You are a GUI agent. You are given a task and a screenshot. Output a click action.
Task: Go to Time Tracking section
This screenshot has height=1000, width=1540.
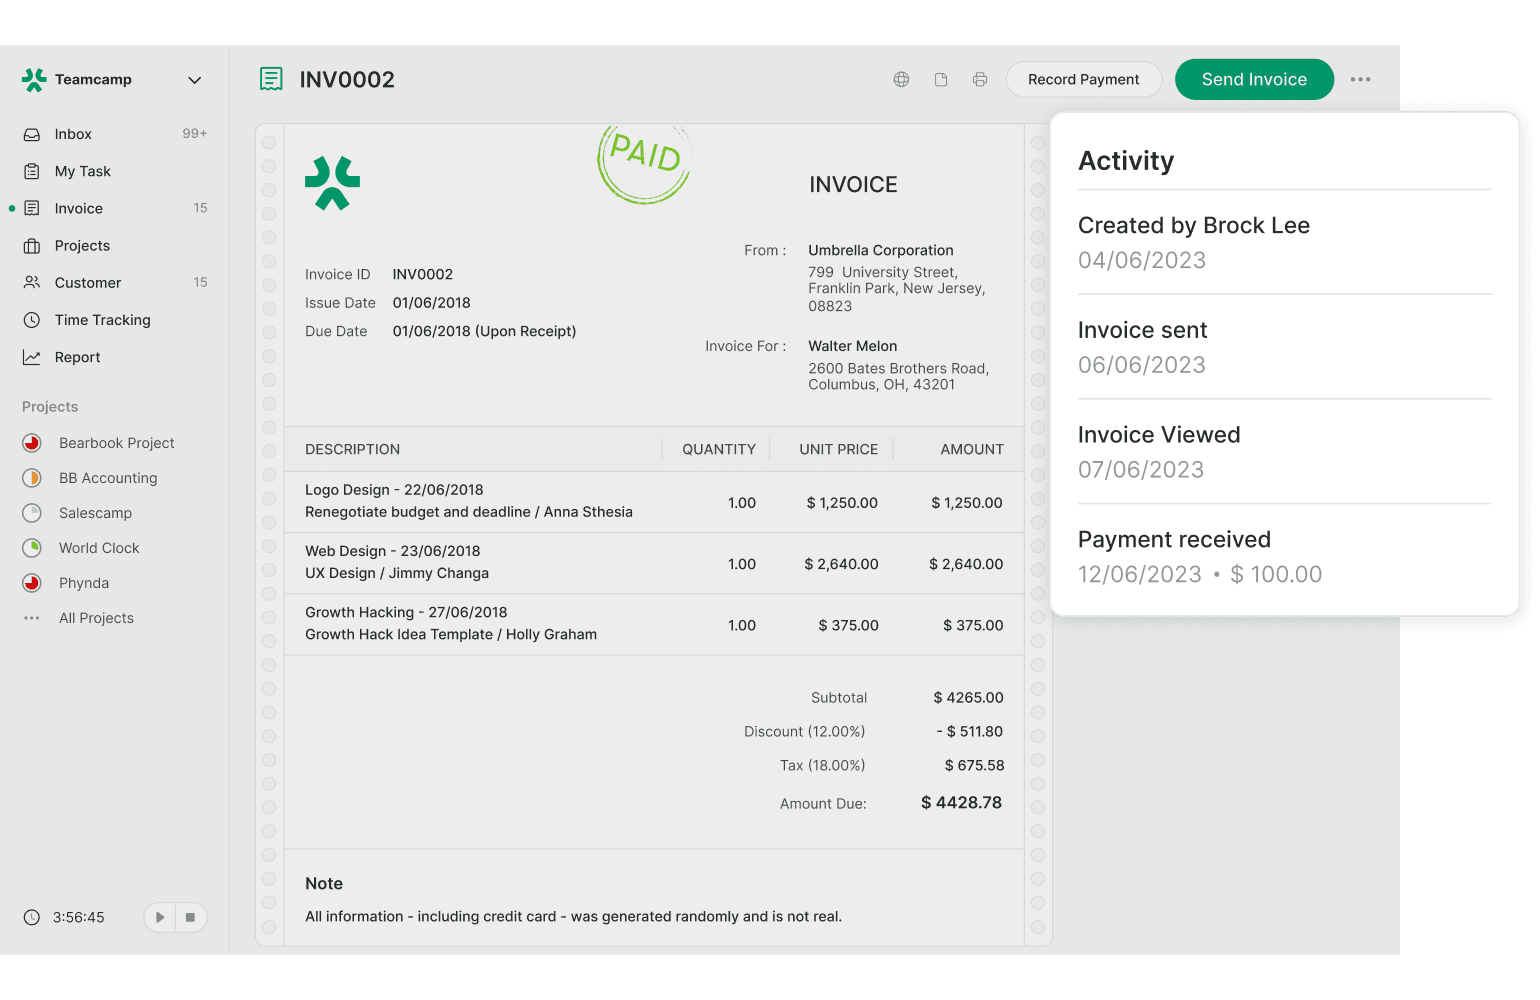[102, 320]
